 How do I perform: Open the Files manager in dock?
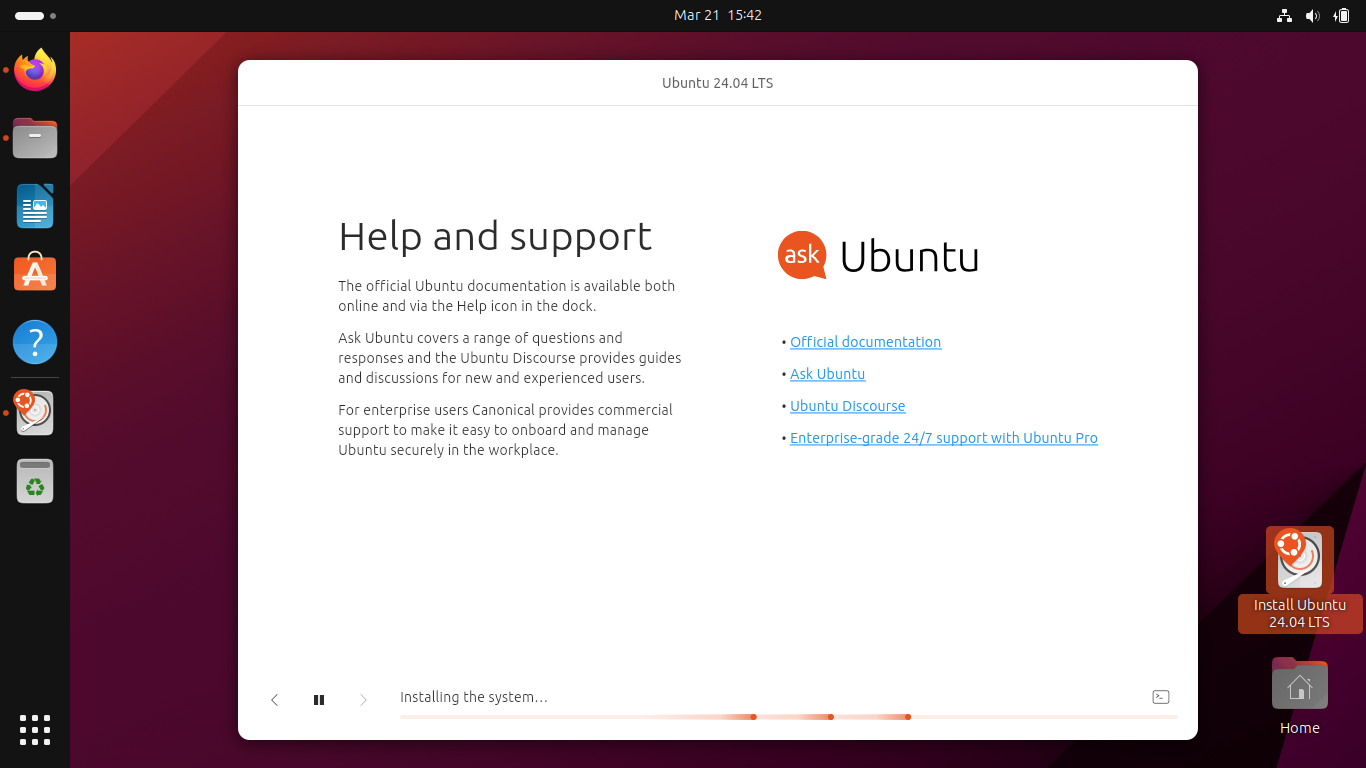click(x=35, y=138)
